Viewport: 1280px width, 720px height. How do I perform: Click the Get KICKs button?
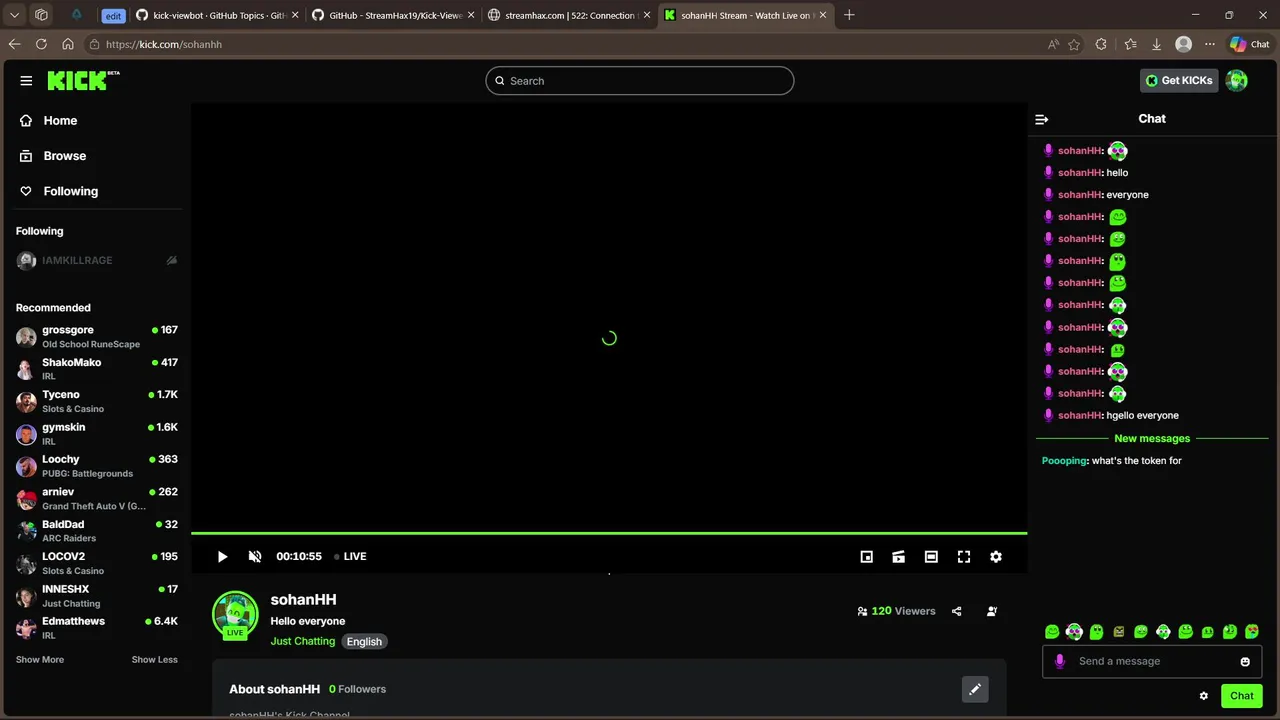(1179, 80)
